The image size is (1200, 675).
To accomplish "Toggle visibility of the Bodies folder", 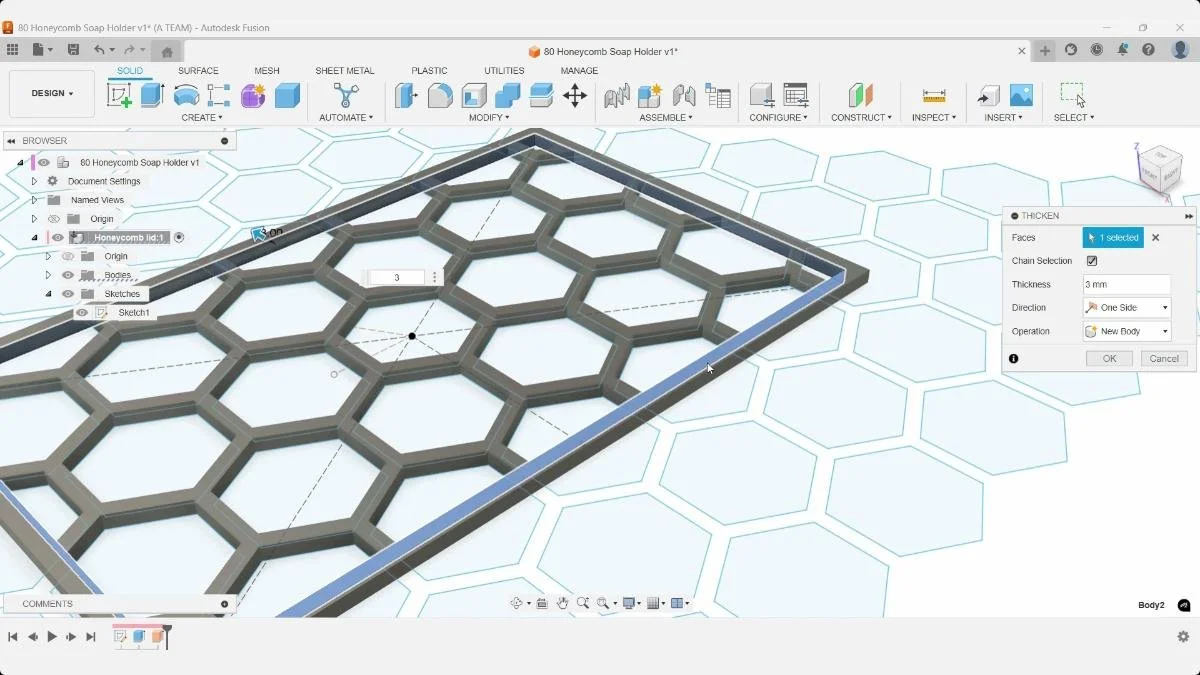I will (68, 275).
